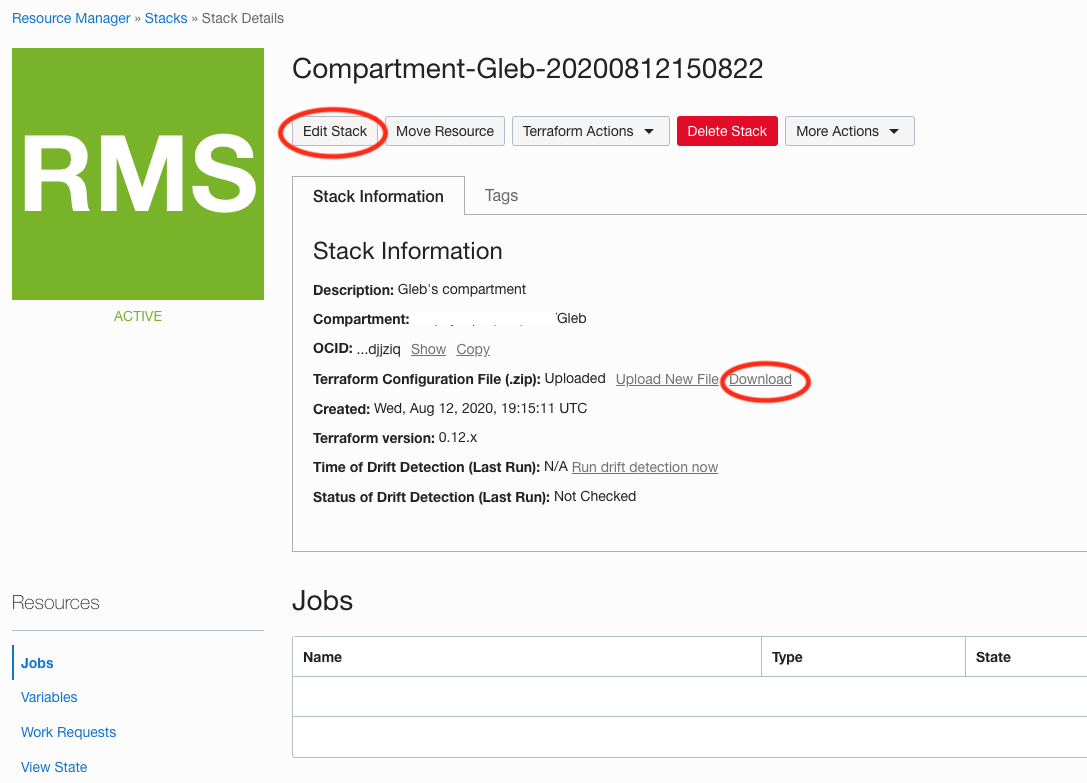Click the Jobs sidebar entry

[x=36, y=662]
